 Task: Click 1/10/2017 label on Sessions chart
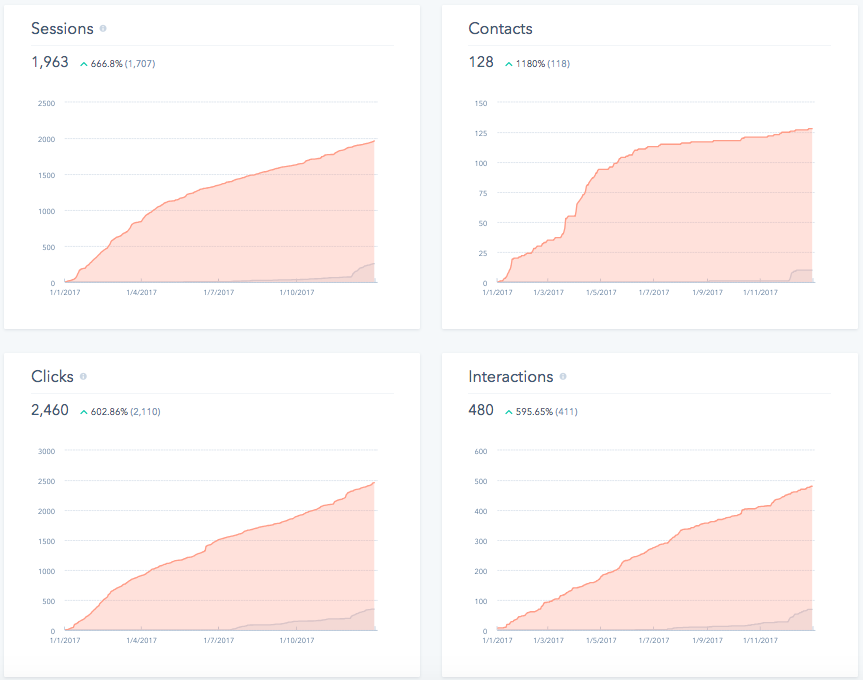tap(297, 292)
